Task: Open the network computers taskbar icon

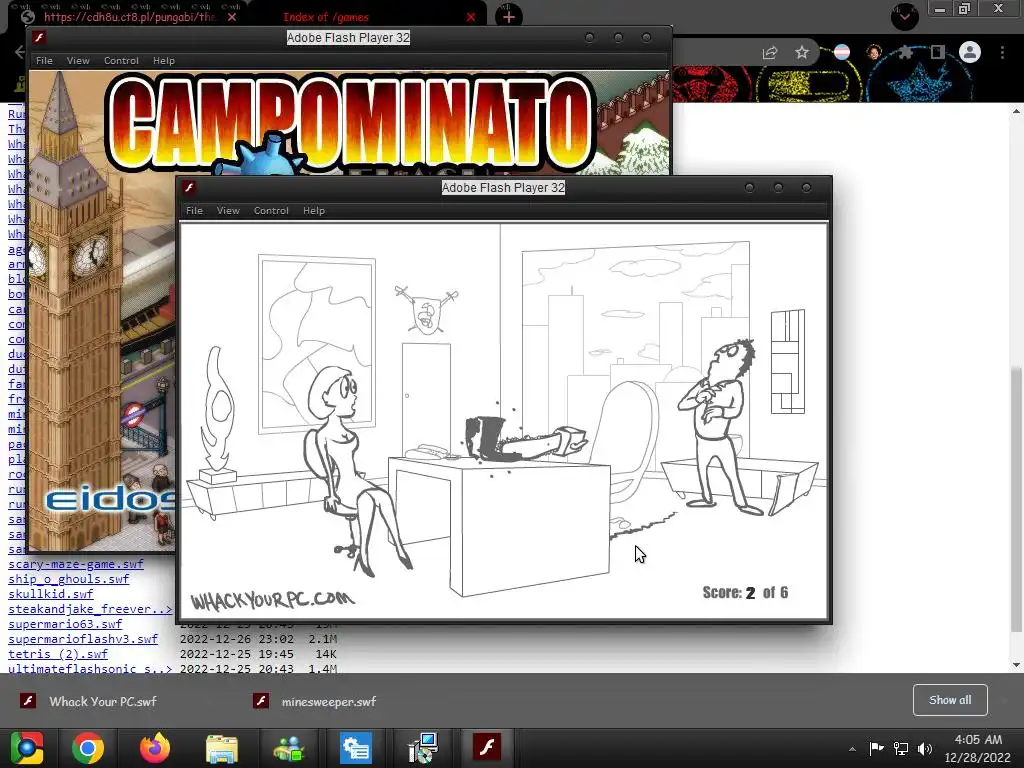Action: click(x=423, y=748)
